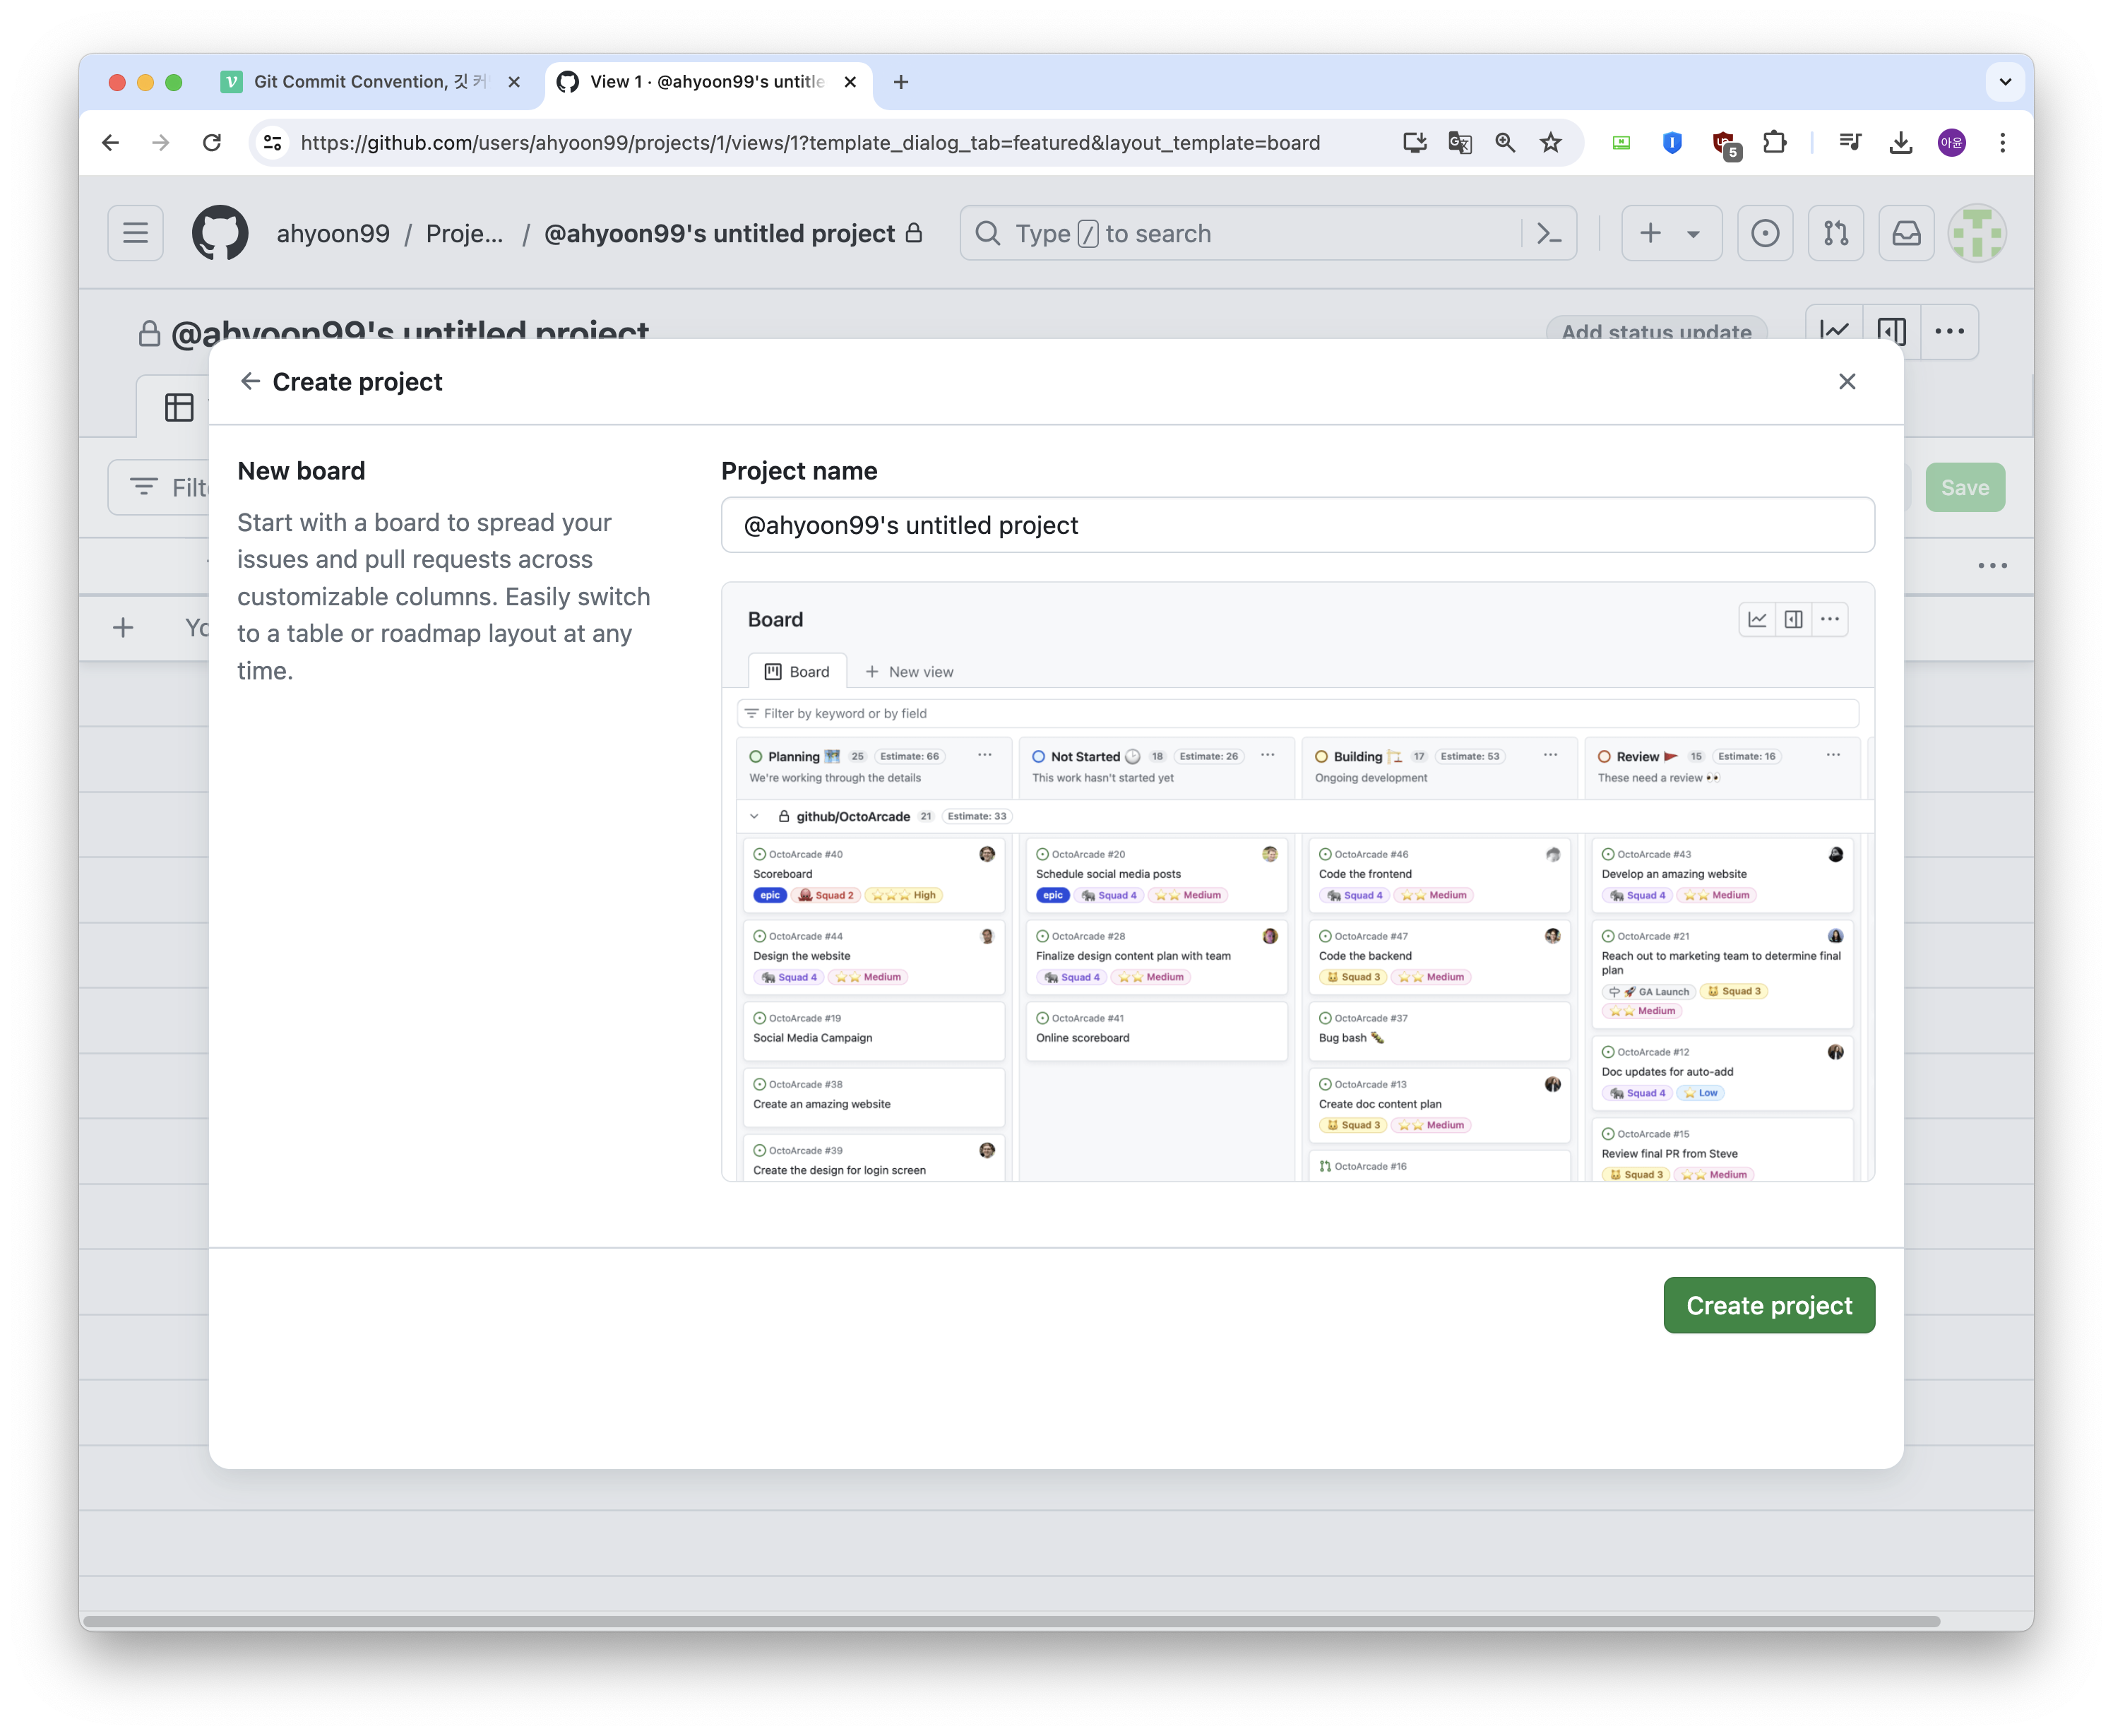Click the horizontal scrollbar at bottom
This screenshot has width=2113, height=1736.
click(1010, 1621)
